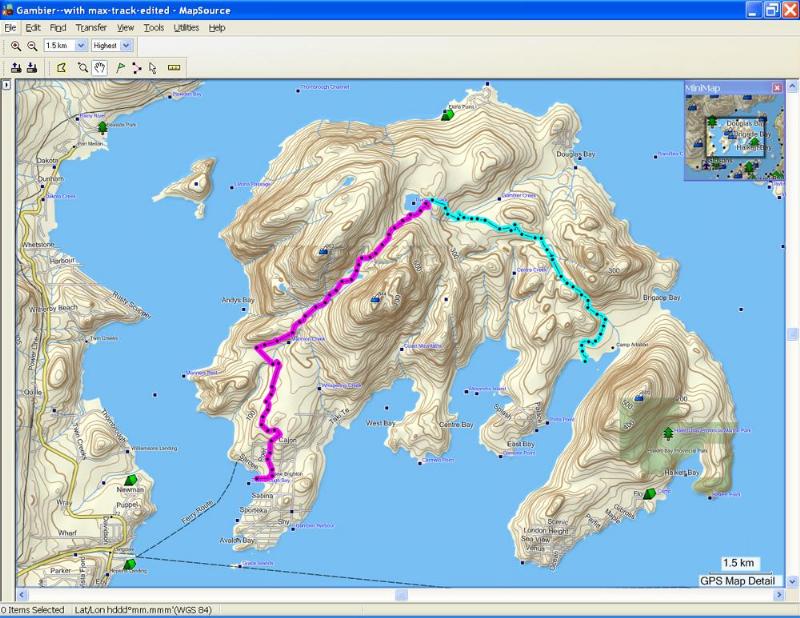
Task: Click the 'East Bay' map label
Action: [x=521, y=444]
